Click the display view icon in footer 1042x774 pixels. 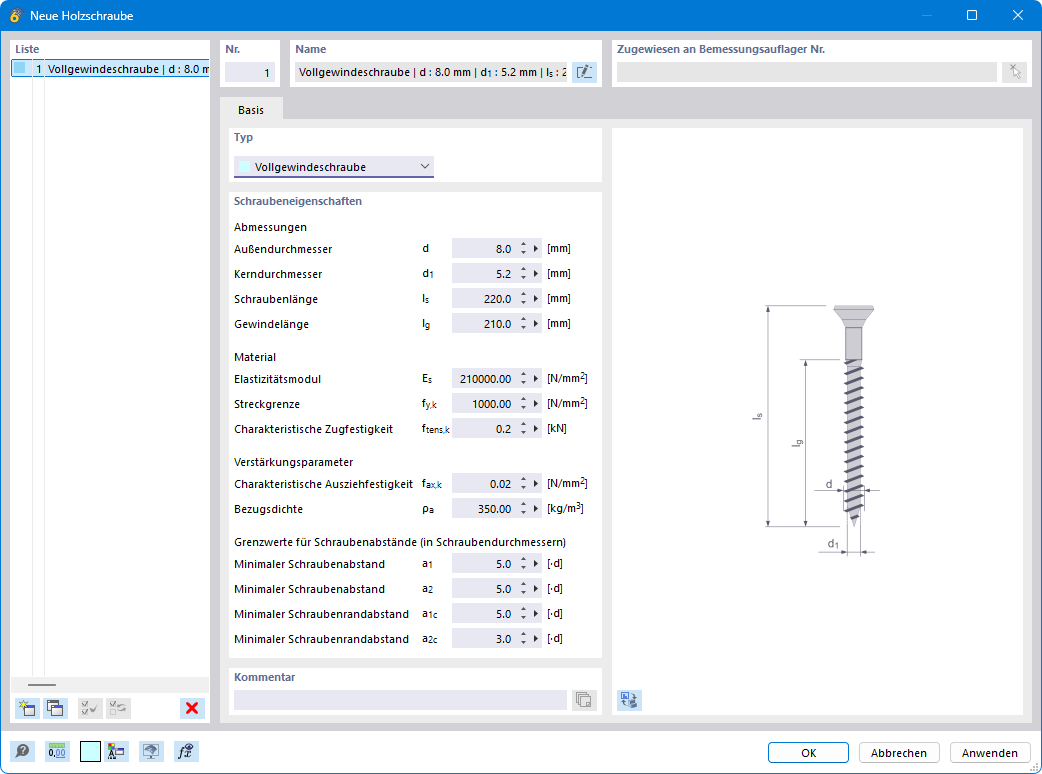click(152, 751)
